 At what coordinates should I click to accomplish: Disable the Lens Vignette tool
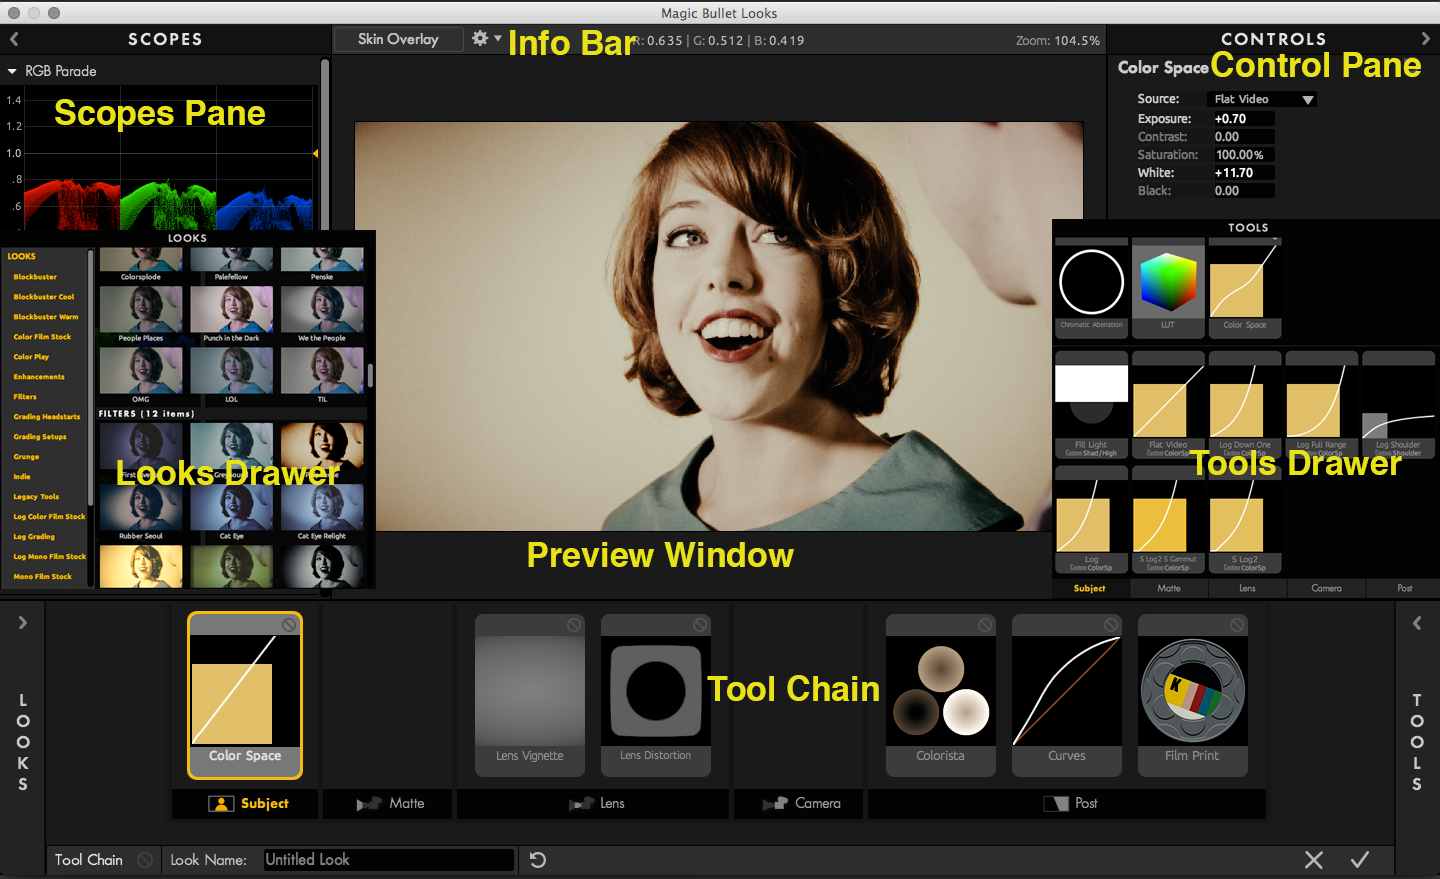pos(574,625)
